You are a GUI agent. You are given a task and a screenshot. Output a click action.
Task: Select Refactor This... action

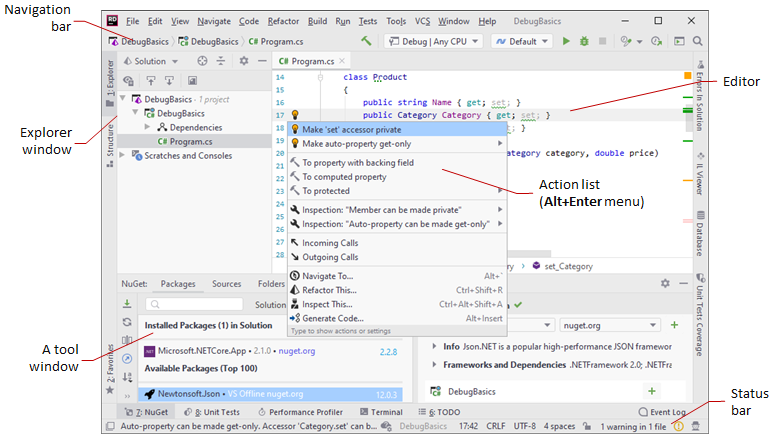coord(397,290)
